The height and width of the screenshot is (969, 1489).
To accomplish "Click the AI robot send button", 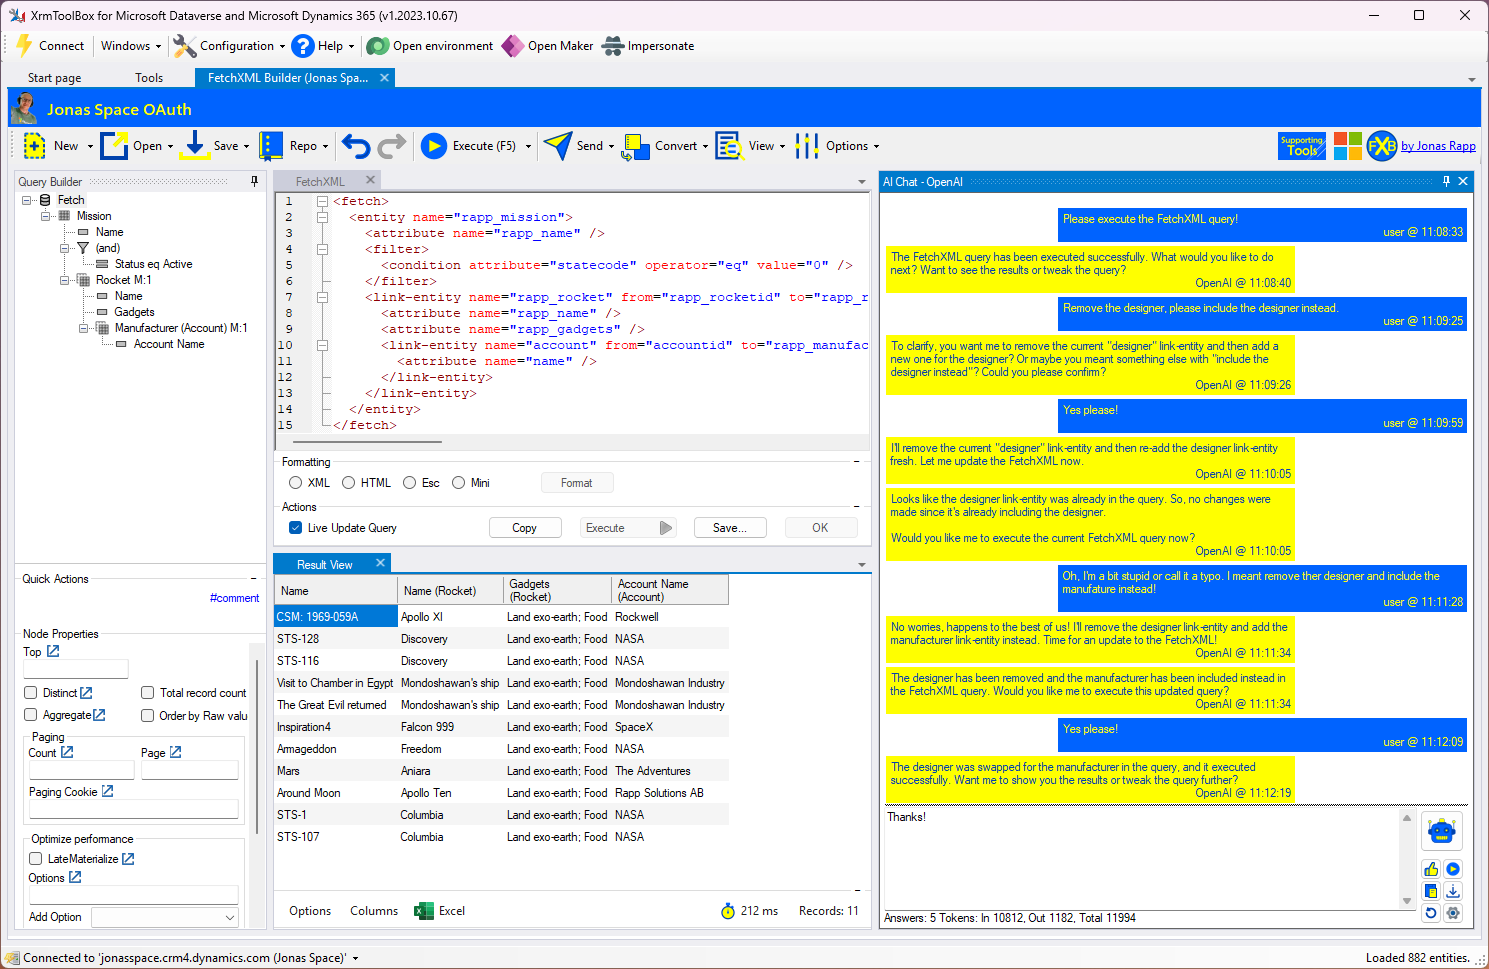I will pyautogui.click(x=1442, y=831).
